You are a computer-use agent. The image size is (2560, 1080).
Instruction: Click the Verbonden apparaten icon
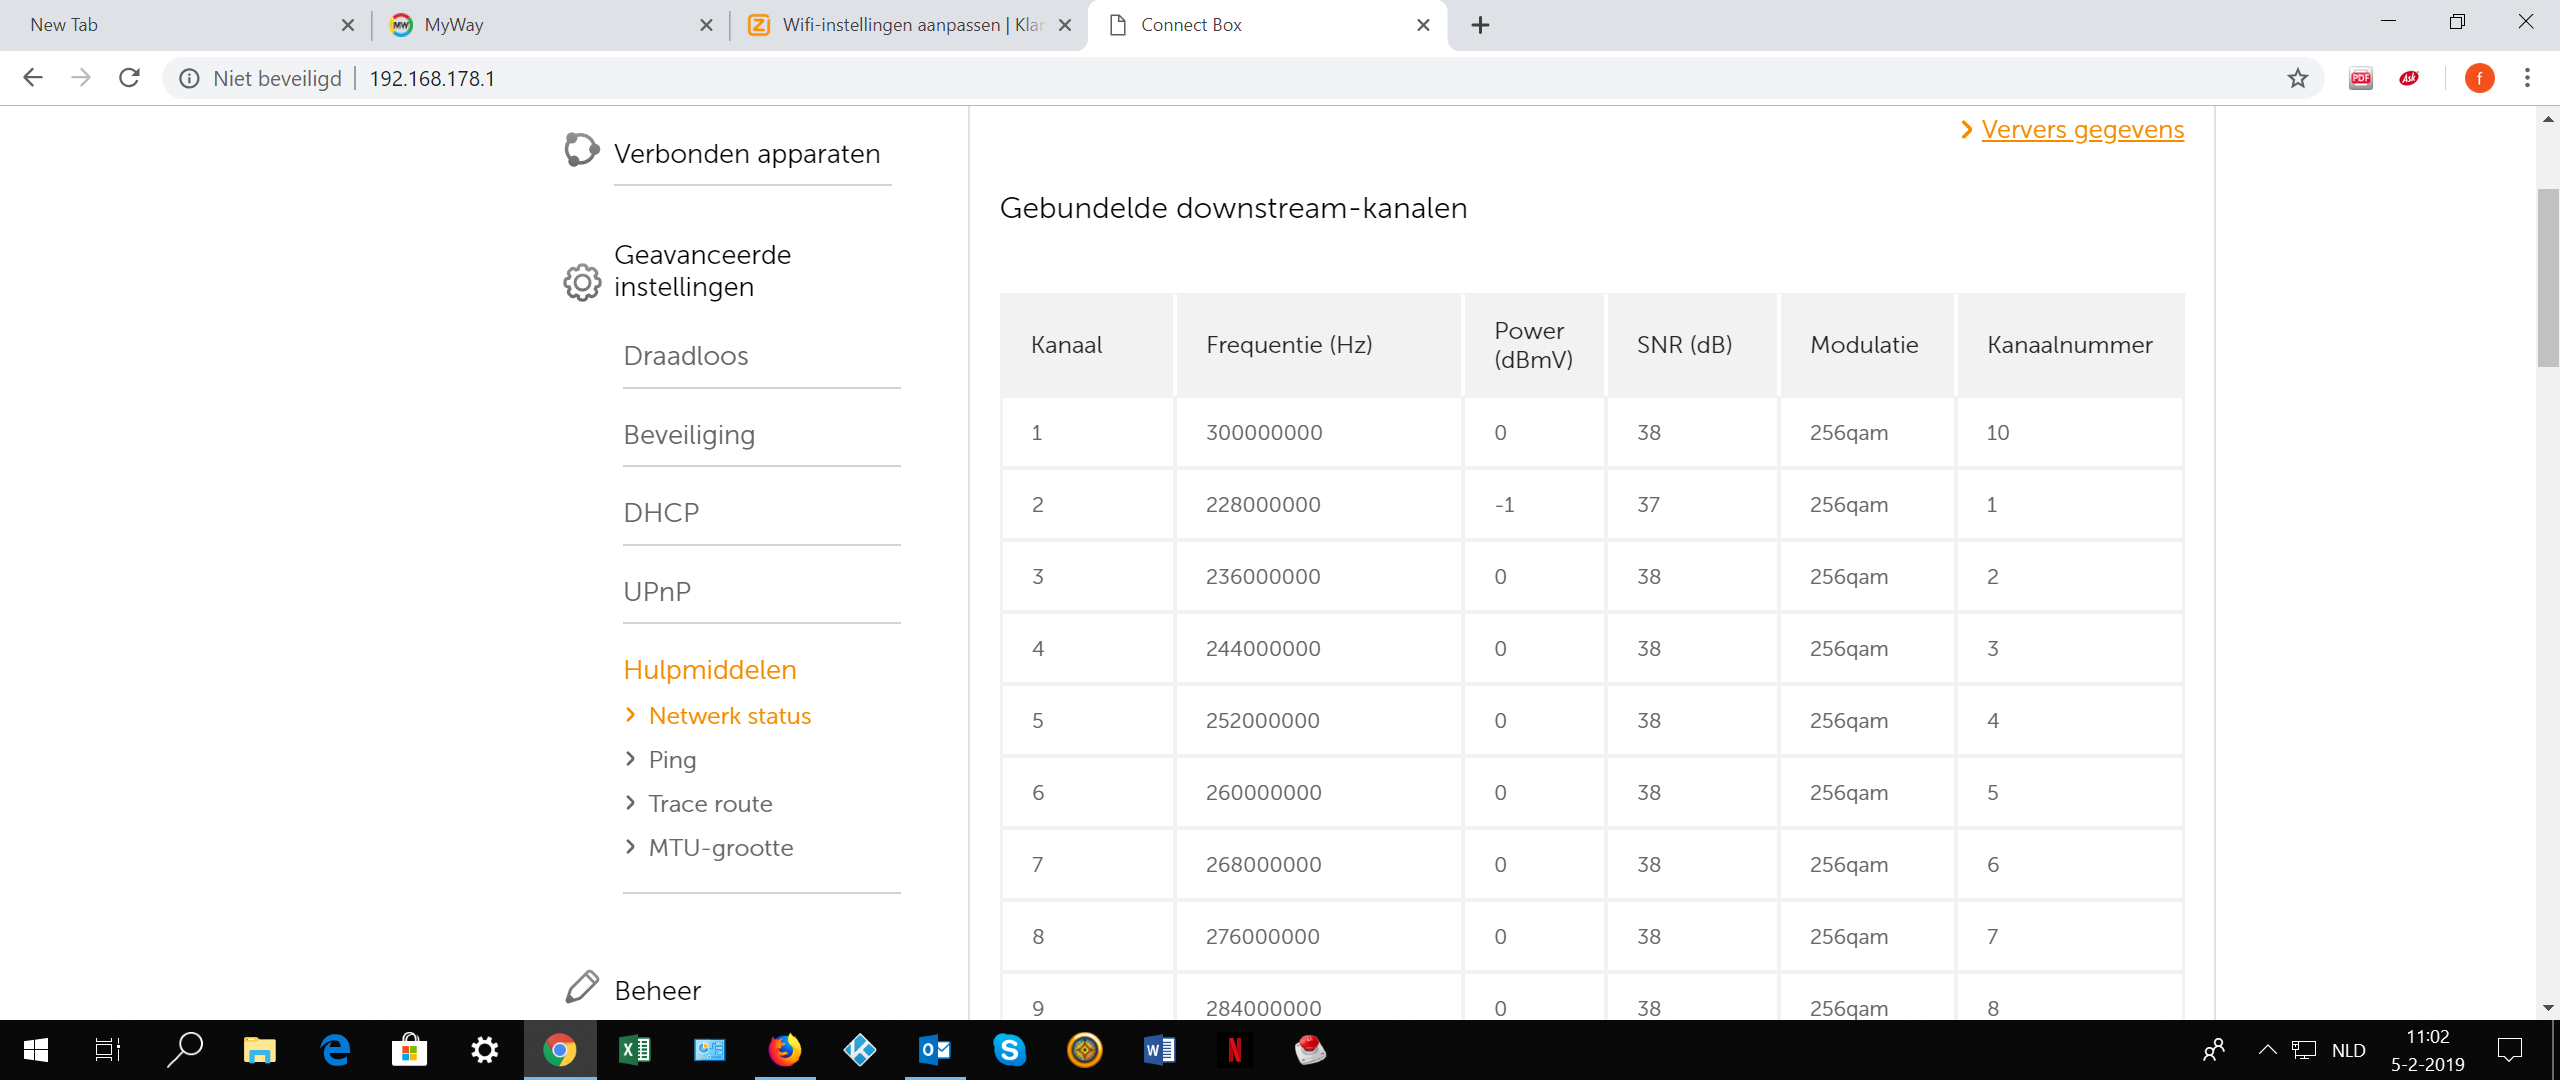tap(581, 150)
